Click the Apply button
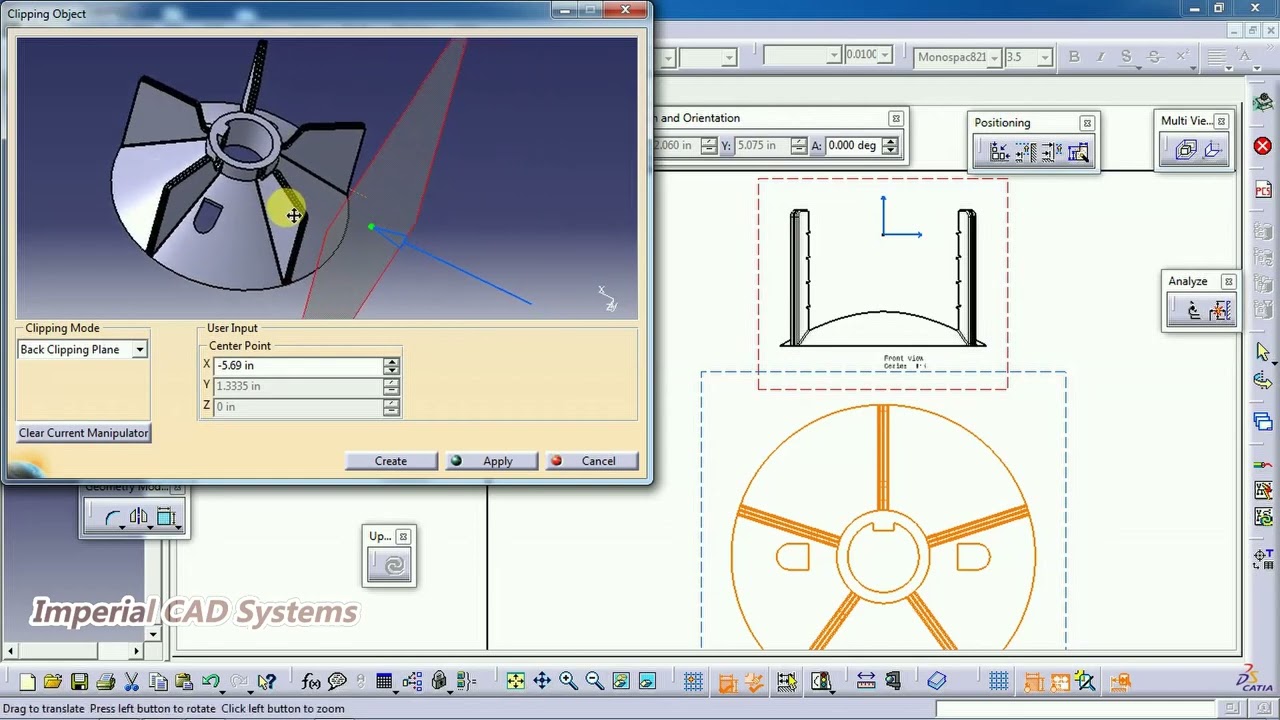 coord(492,461)
